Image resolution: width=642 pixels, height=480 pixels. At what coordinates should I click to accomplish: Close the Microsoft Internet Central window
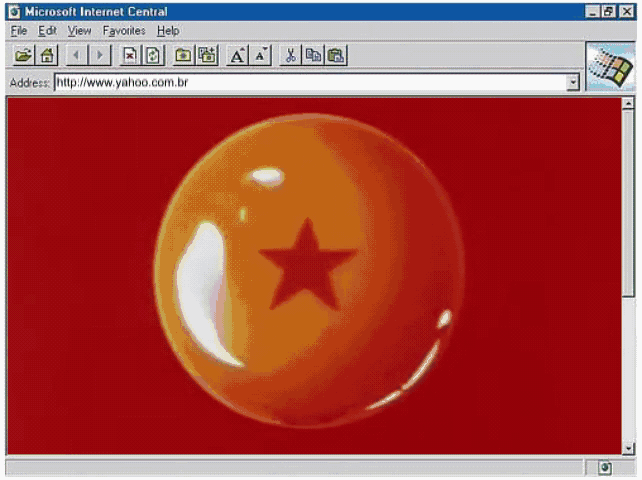click(626, 12)
